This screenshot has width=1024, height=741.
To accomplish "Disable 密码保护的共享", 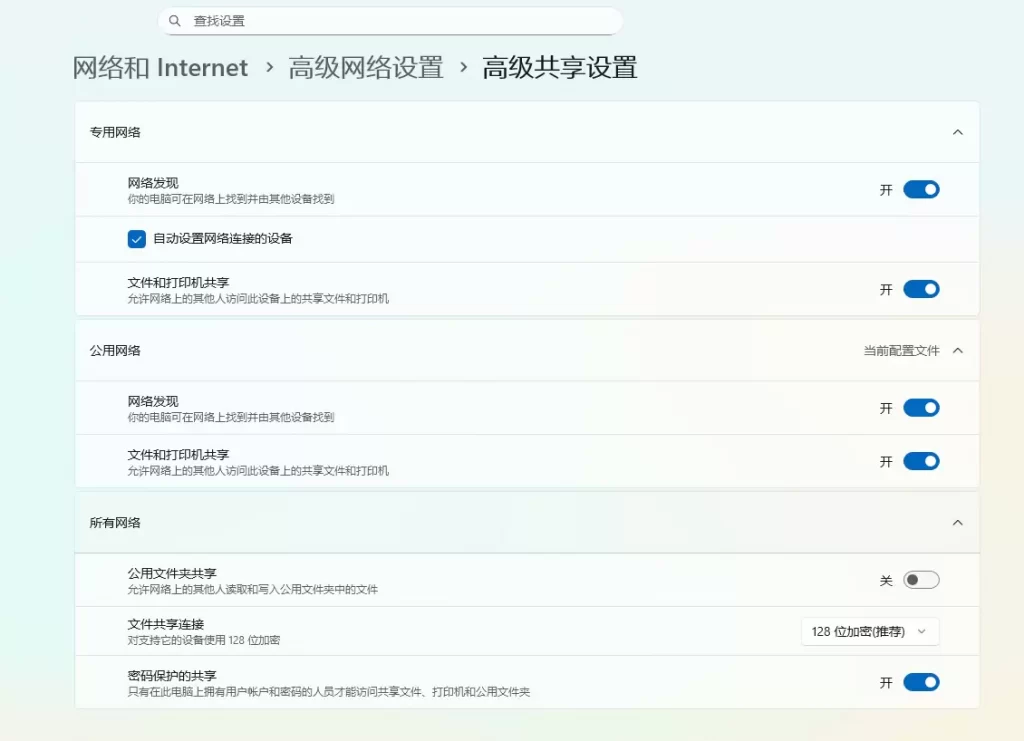I will pos(920,682).
